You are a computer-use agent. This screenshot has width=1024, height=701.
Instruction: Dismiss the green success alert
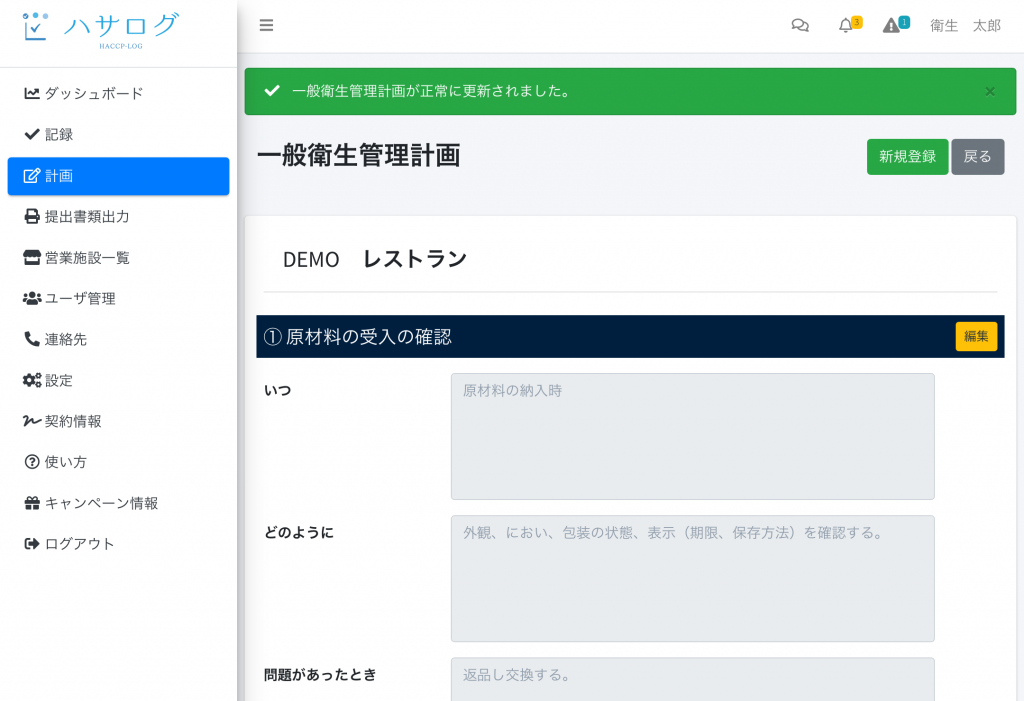point(990,91)
